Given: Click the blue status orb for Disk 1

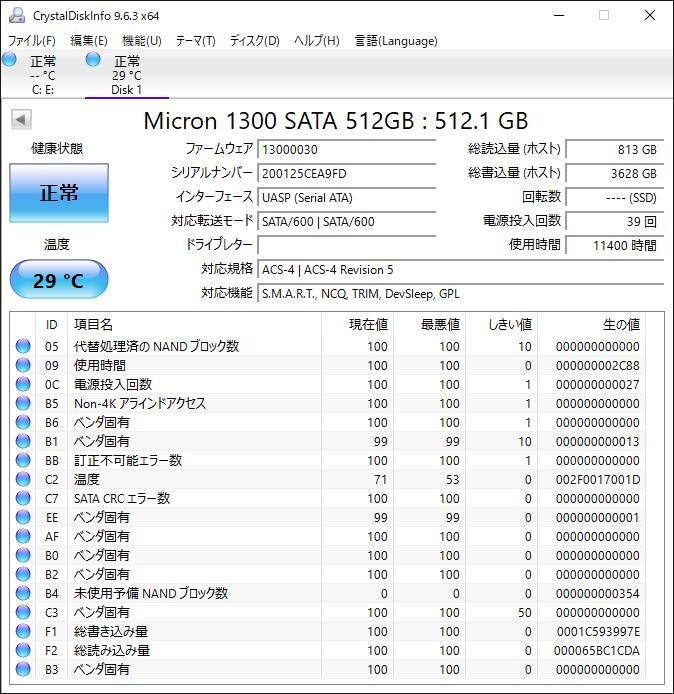Looking at the screenshot, I should (x=93, y=59).
